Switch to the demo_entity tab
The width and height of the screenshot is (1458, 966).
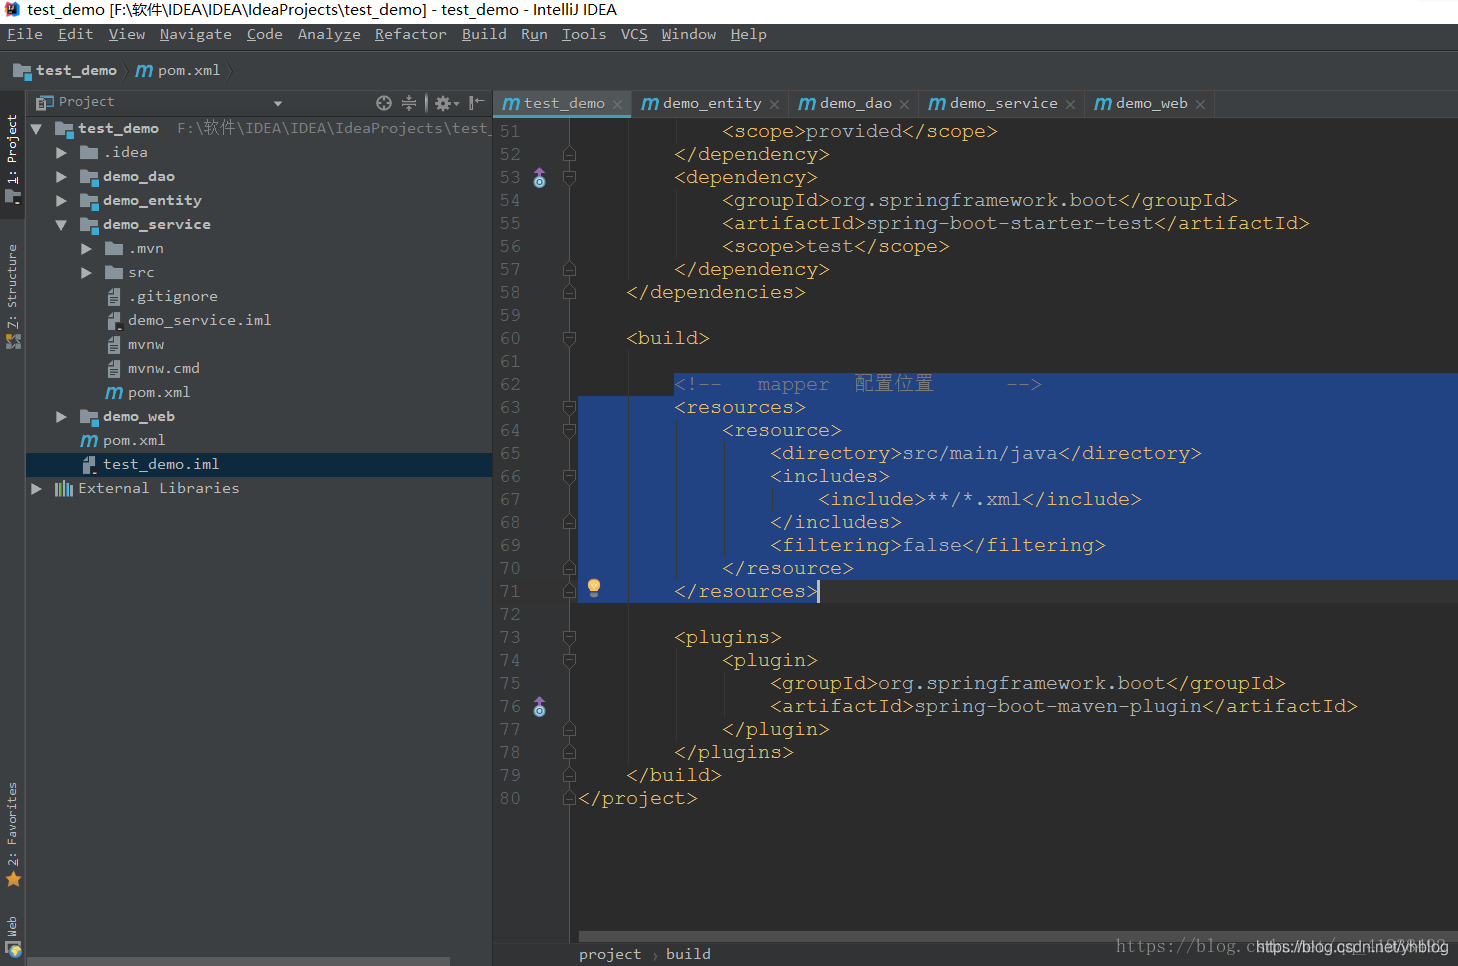pyautogui.click(x=710, y=104)
